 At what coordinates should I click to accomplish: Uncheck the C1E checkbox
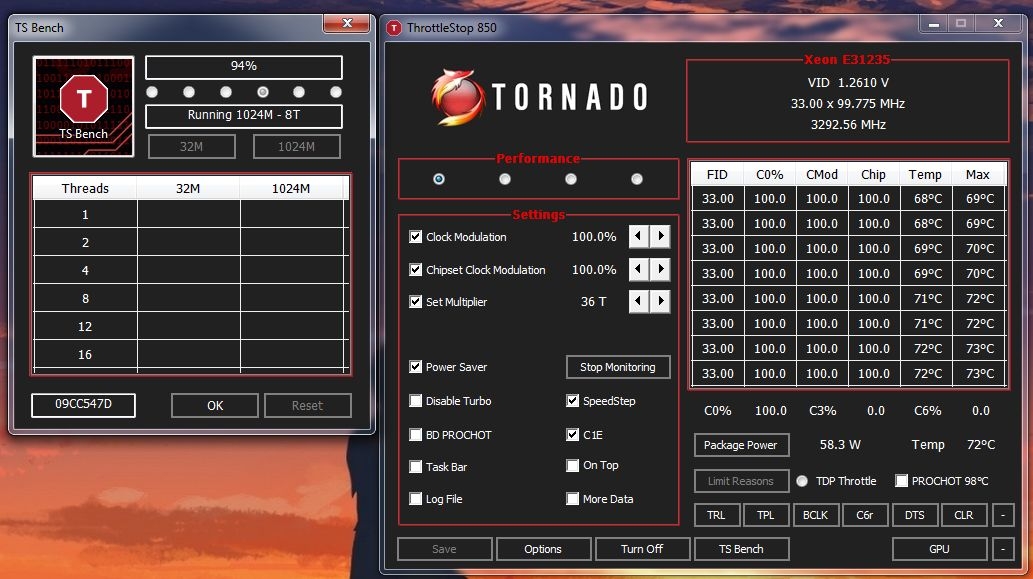[x=572, y=435]
